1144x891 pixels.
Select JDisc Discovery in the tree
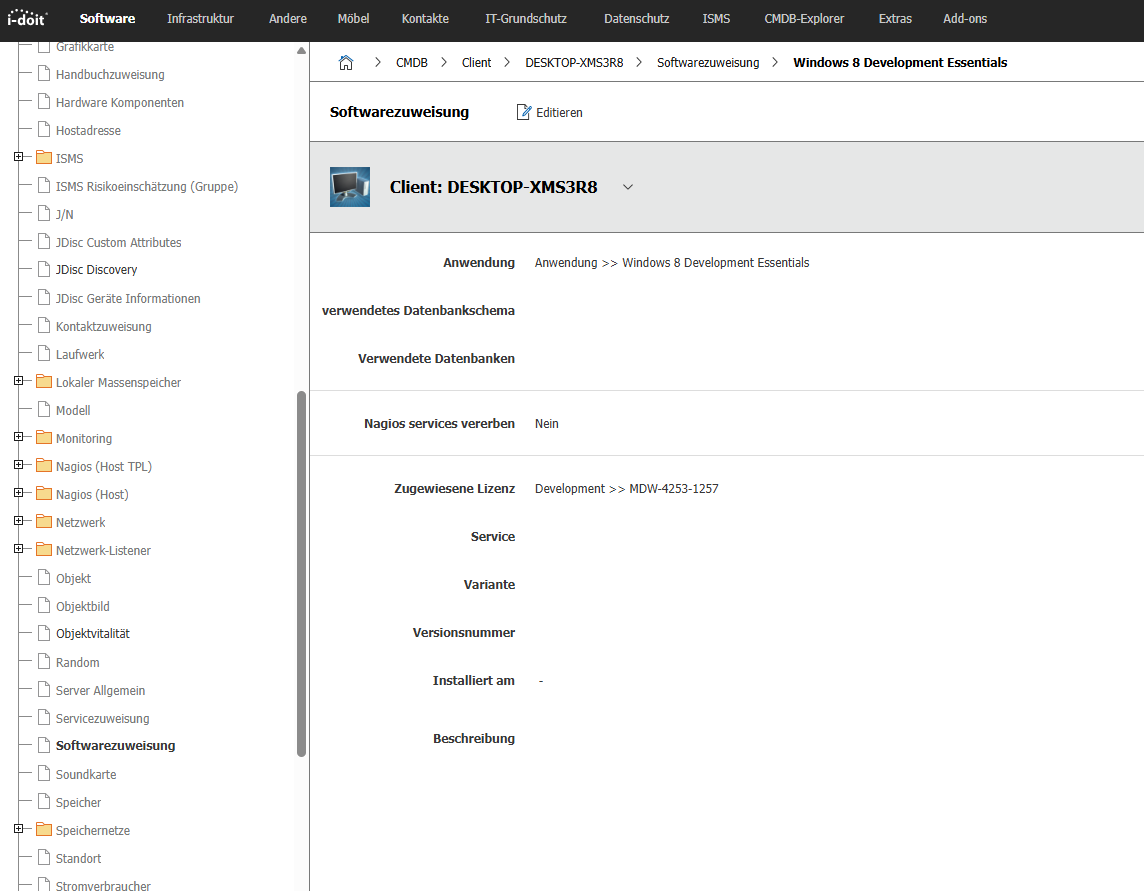[96, 270]
